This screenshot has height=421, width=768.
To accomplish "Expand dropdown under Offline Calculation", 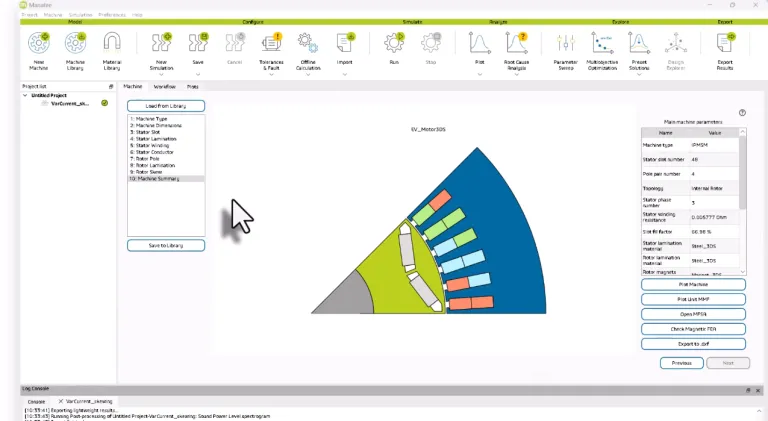I will (308, 74).
